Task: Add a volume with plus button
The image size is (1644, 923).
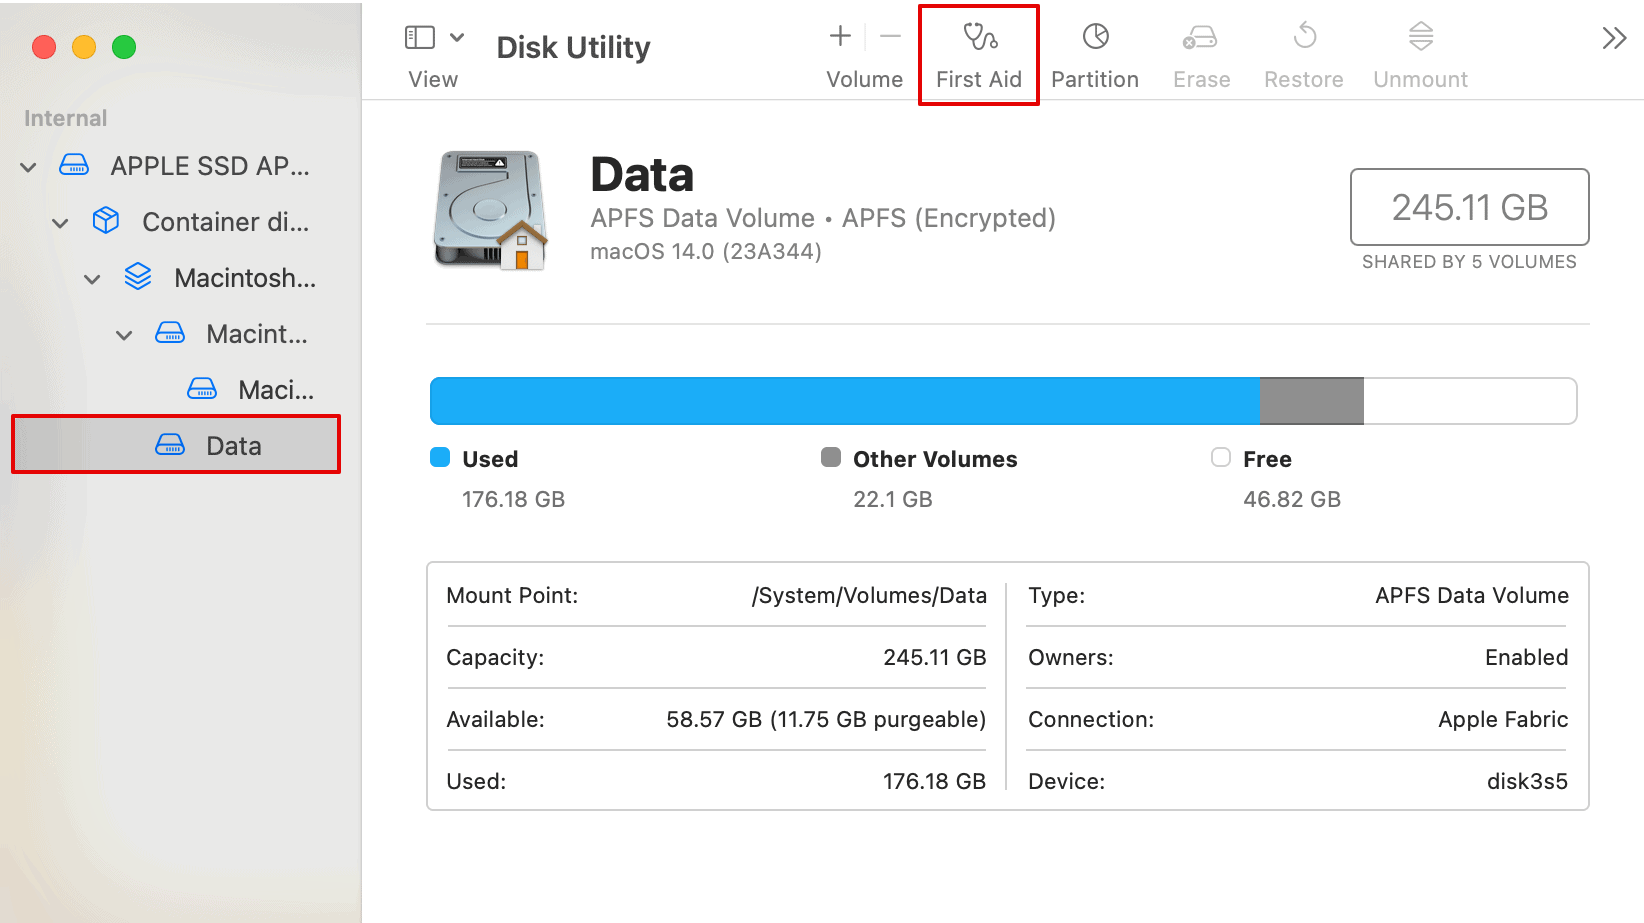Action: (840, 37)
